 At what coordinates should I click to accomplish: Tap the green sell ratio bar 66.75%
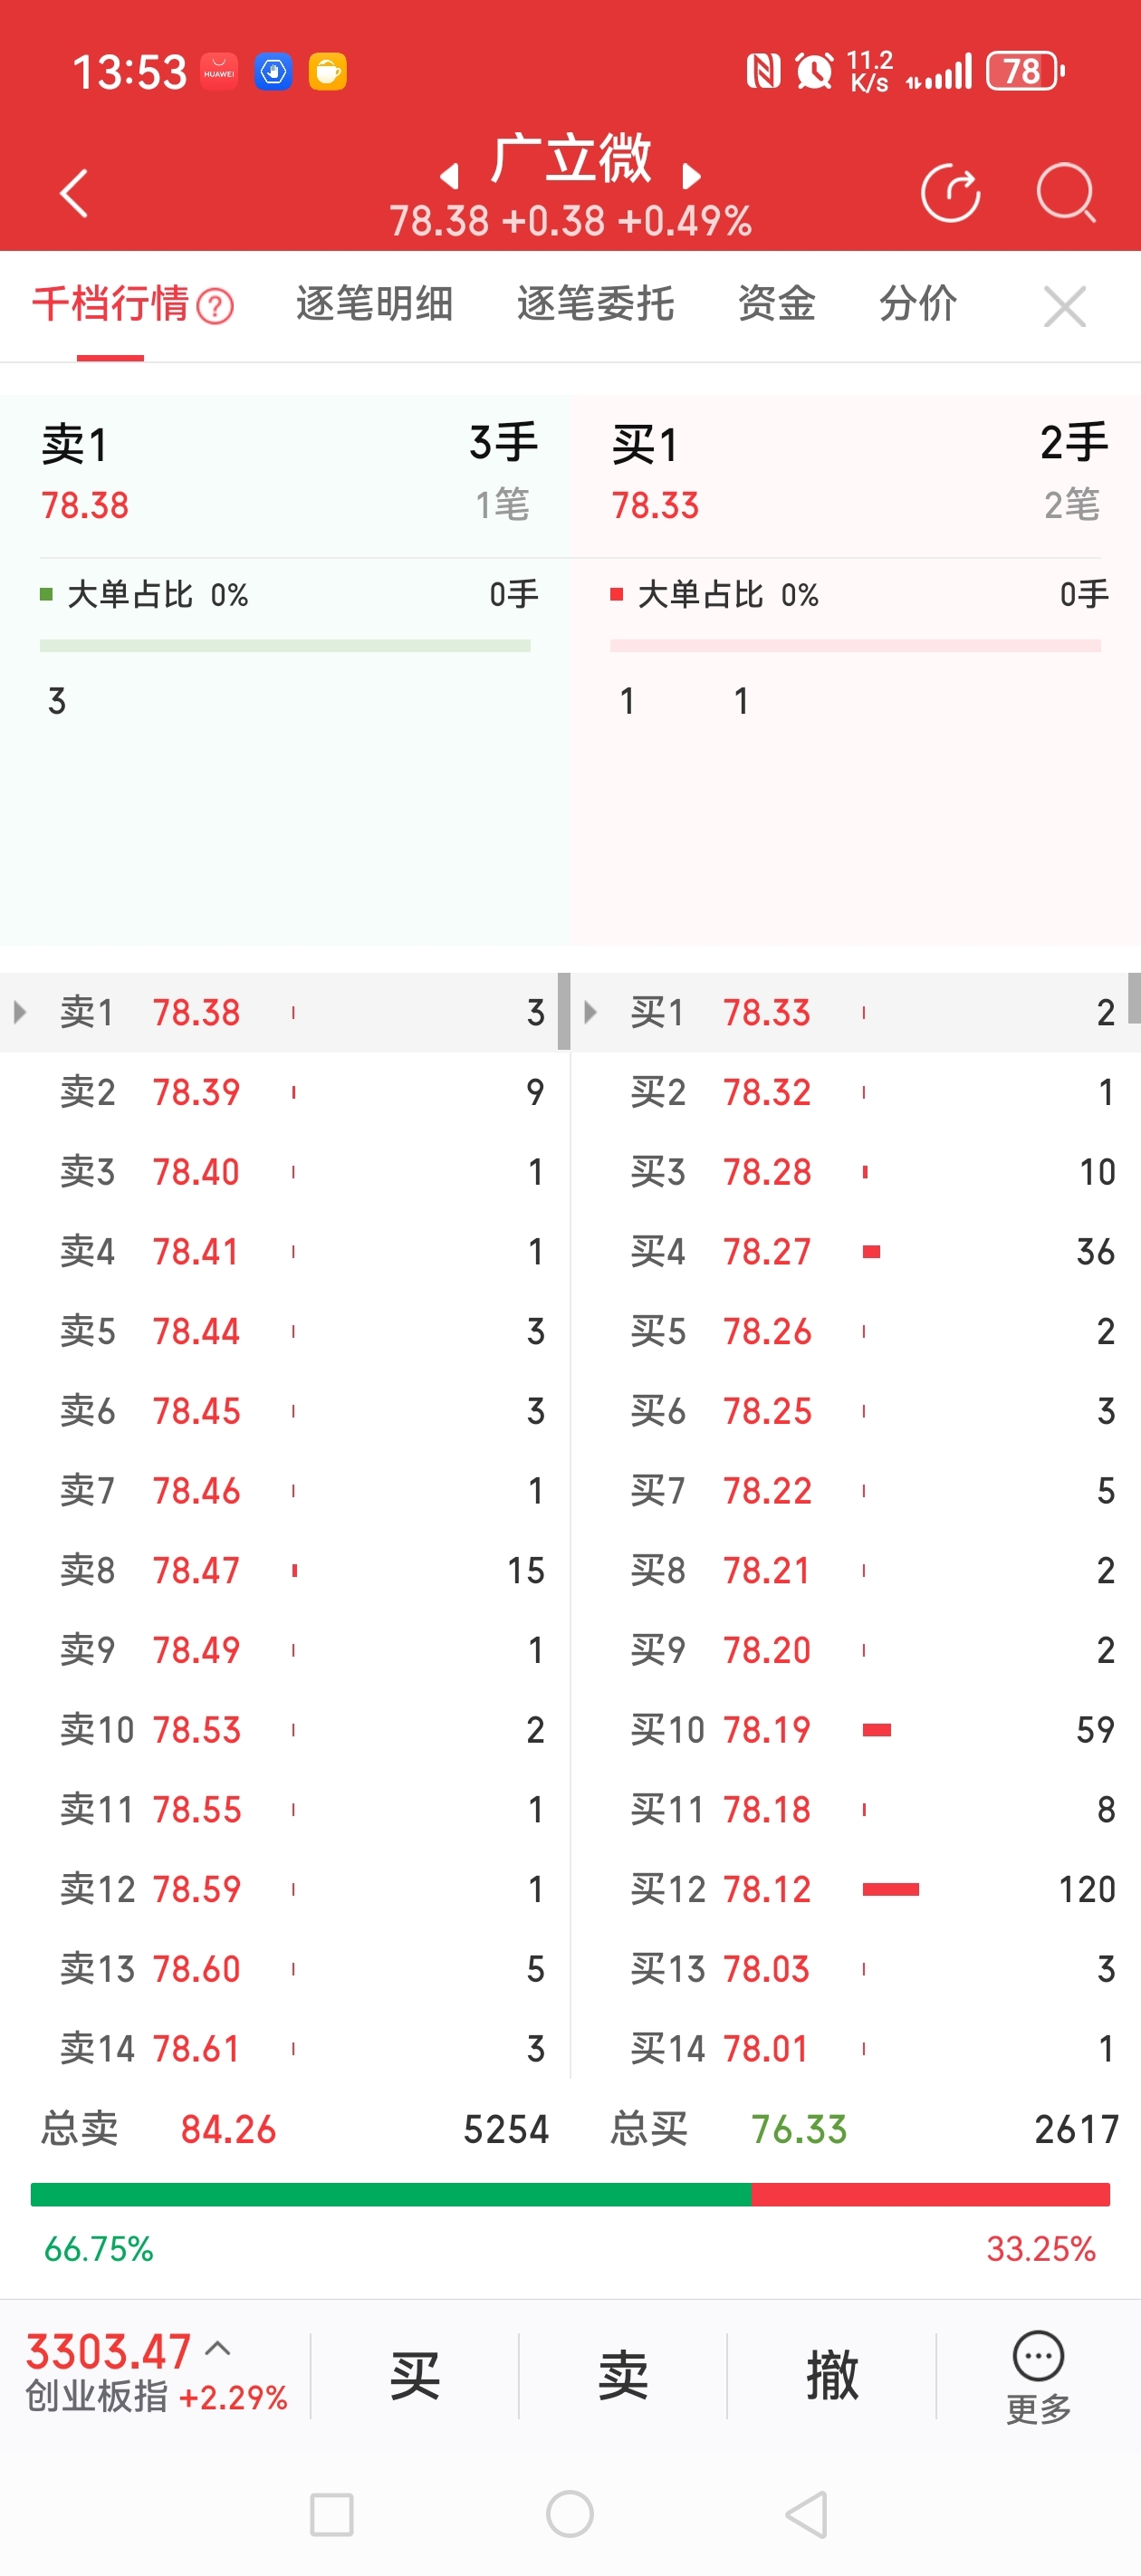390,2194
